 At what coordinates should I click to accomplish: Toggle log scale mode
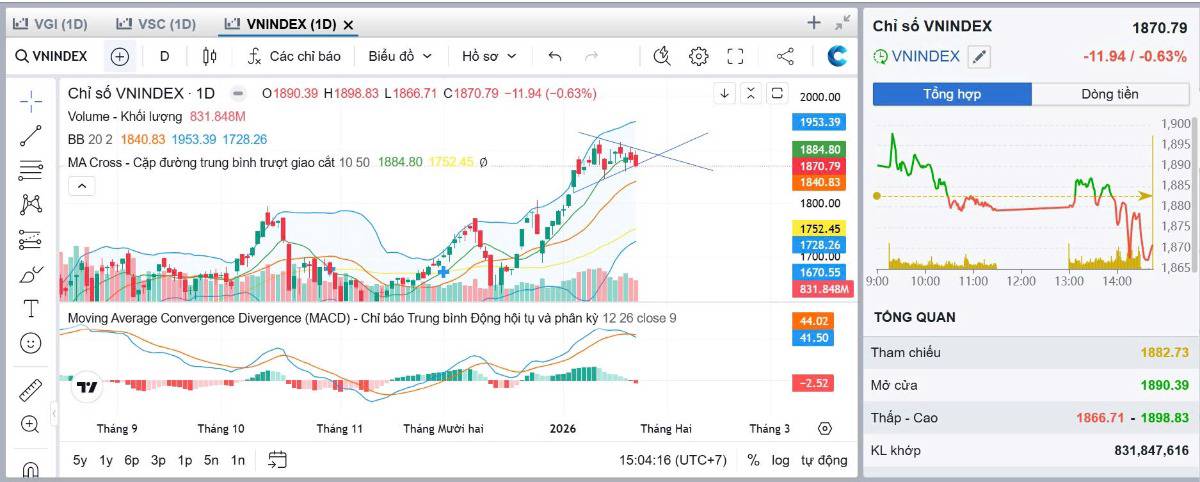pos(781,460)
